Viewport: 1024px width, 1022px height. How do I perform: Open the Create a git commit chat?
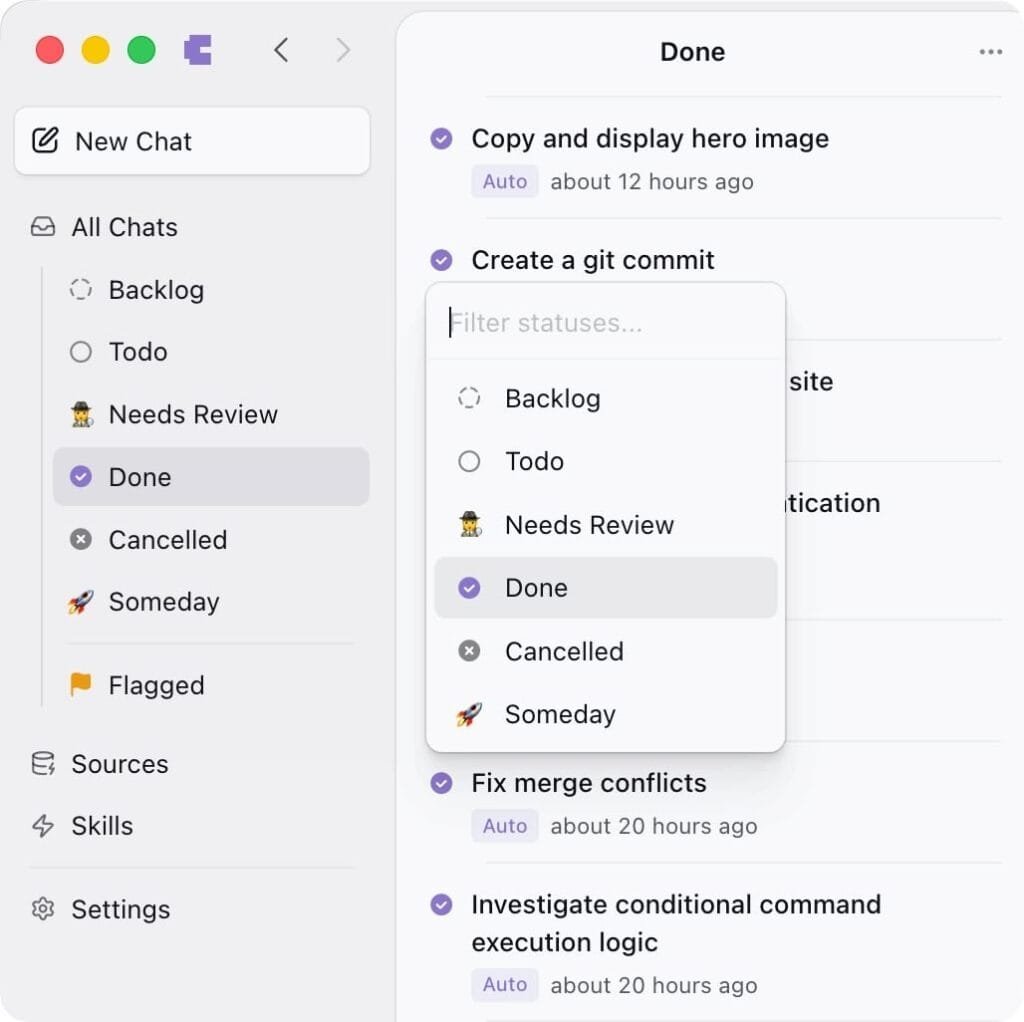(x=592, y=260)
